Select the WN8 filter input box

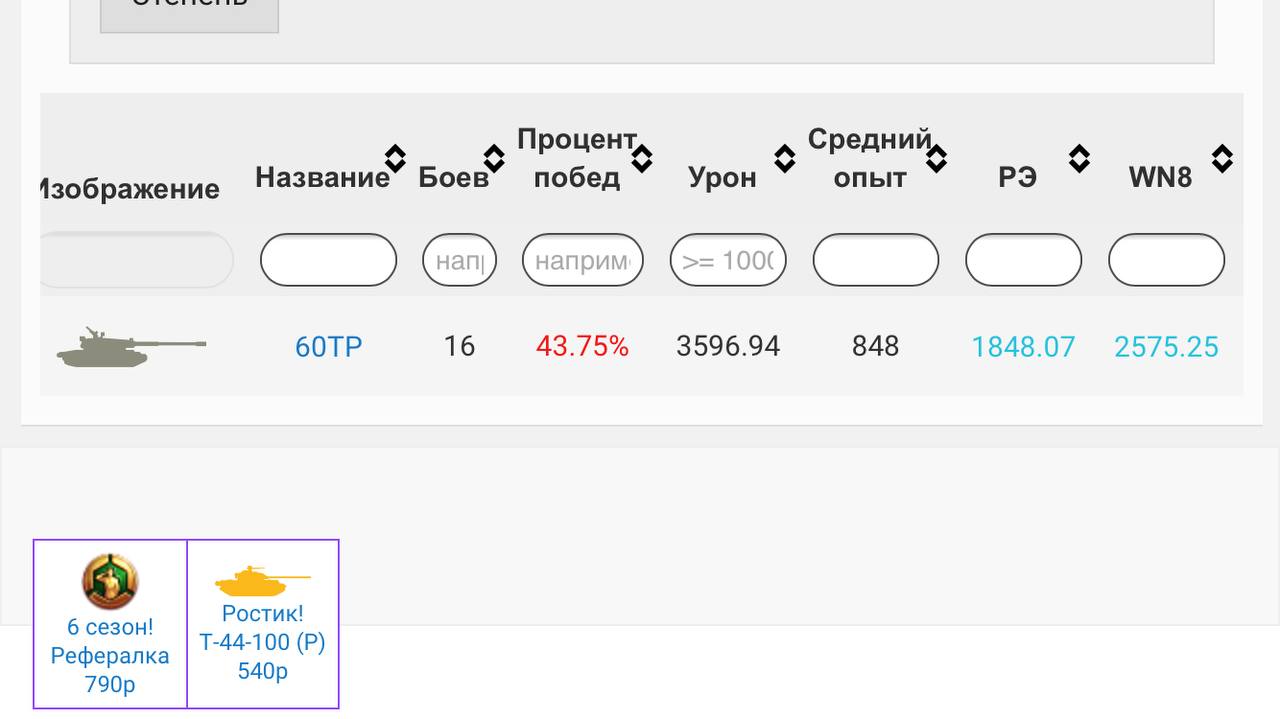[1166, 260]
